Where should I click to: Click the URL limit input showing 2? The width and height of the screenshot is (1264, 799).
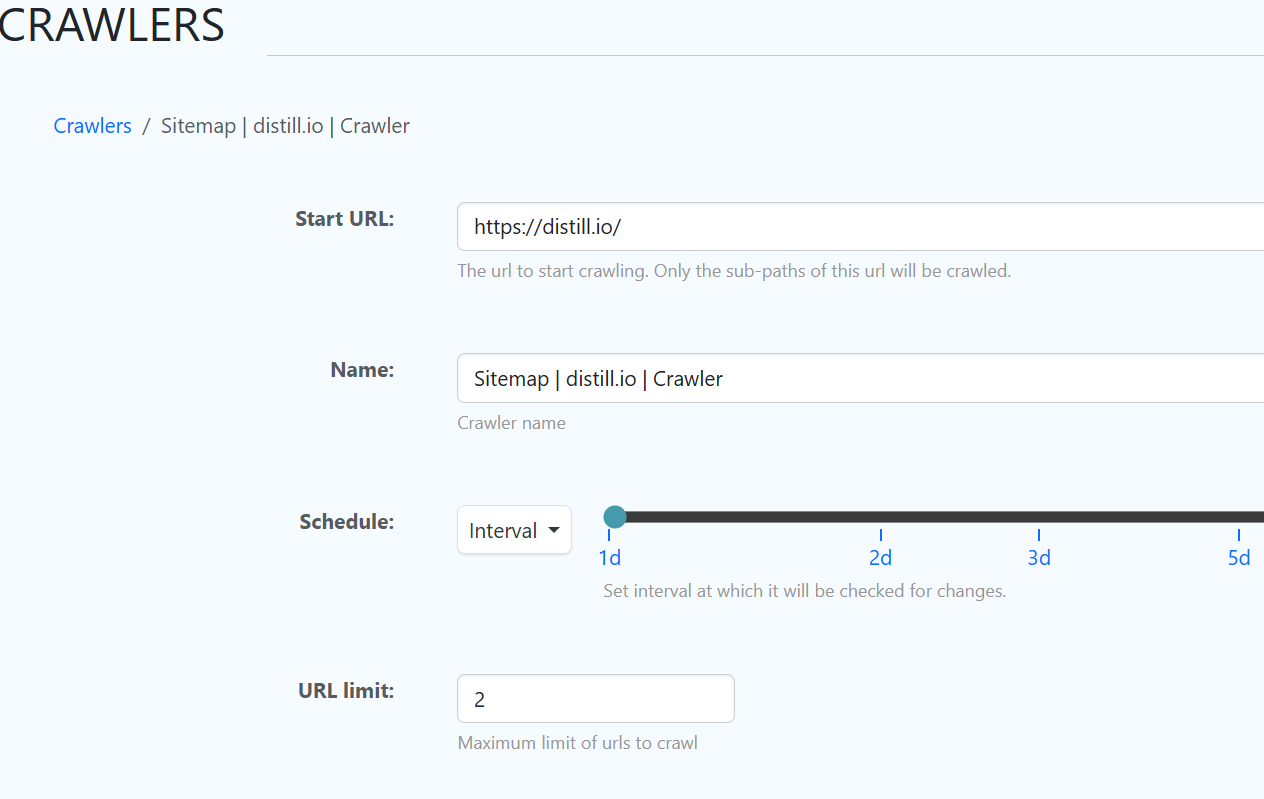click(x=595, y=698)
